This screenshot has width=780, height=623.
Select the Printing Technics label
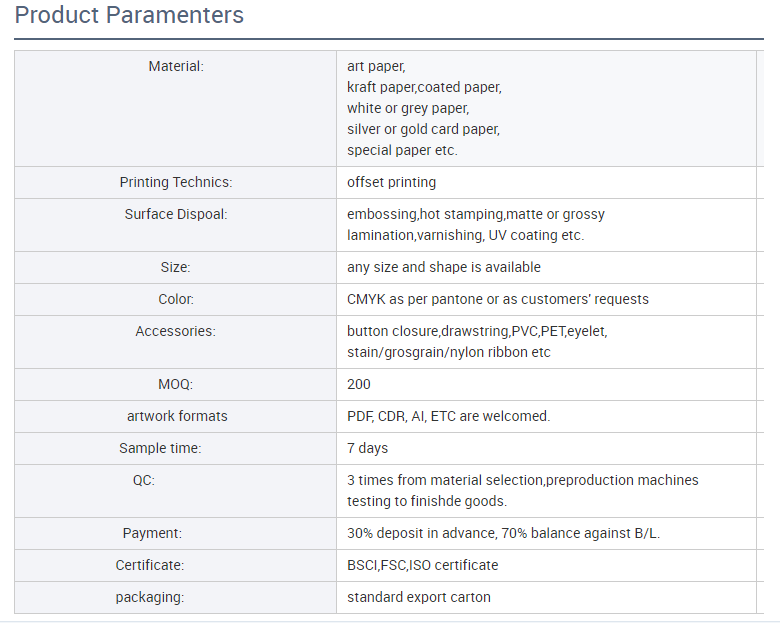pos(176,182)
